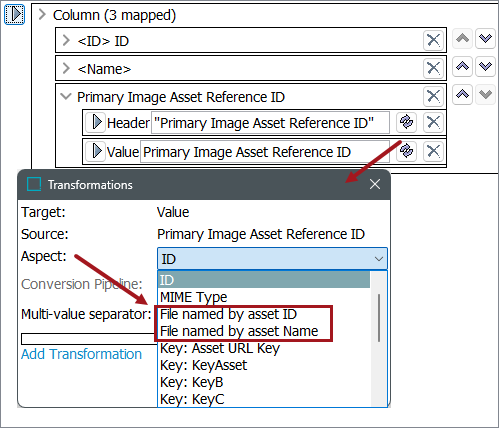Delete the <Name> column mapping
The height and width of the screenshot is (428, 499).
(433, 68)
